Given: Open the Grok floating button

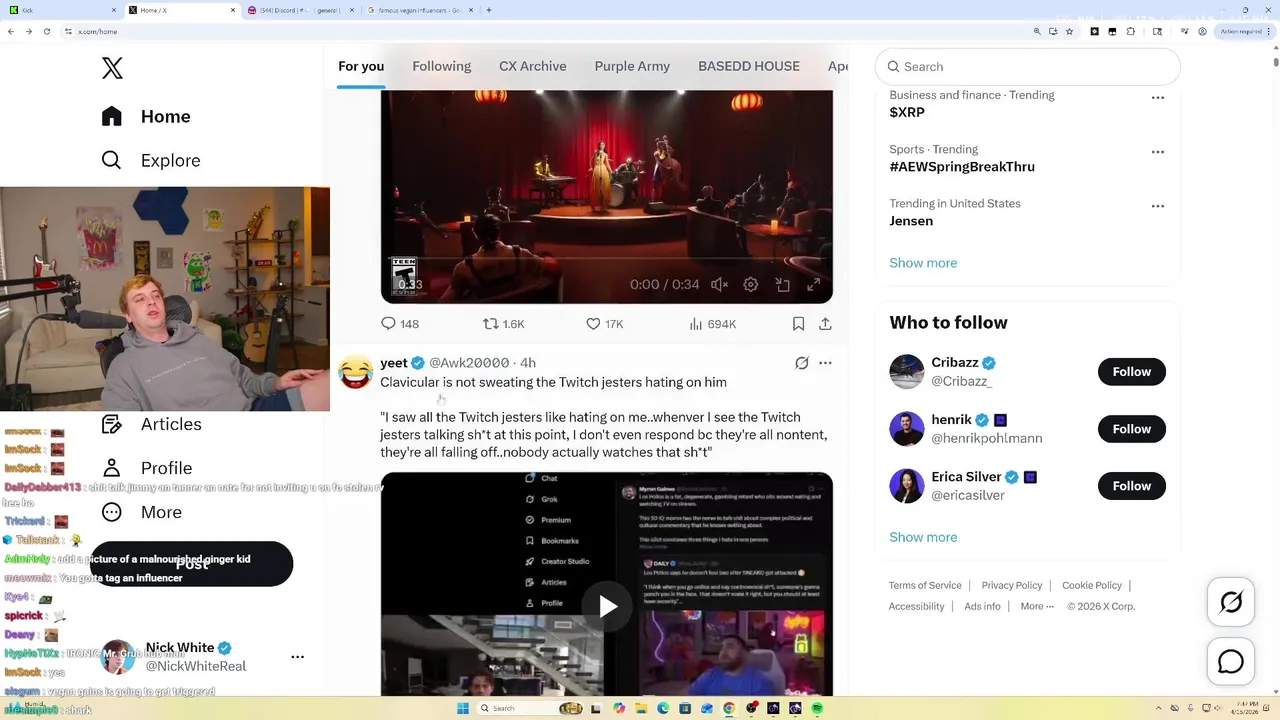Looking at the screenshot, I should (1231, 602).
